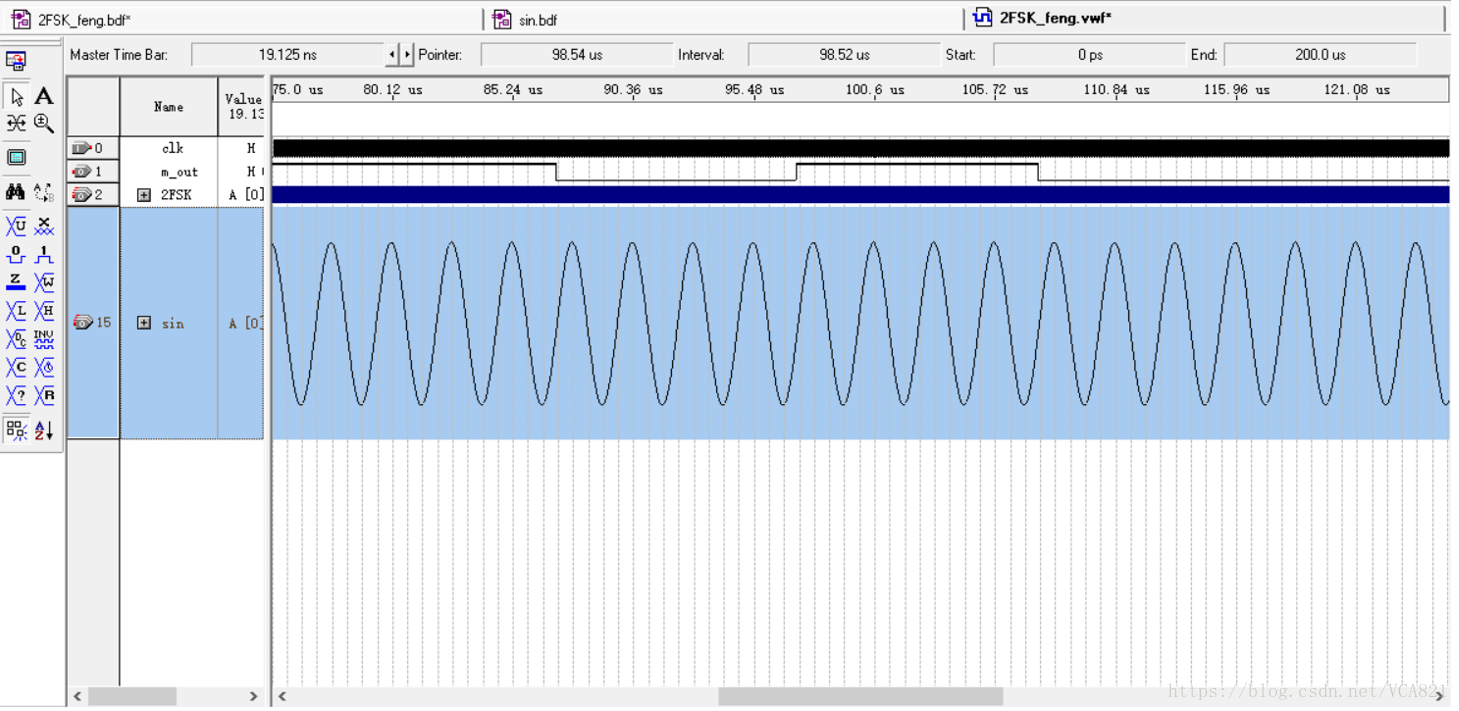This screenshot has height=711, width=1459.
Task: Click the m_out output pin icon
Action: click(x=81, y=172)
